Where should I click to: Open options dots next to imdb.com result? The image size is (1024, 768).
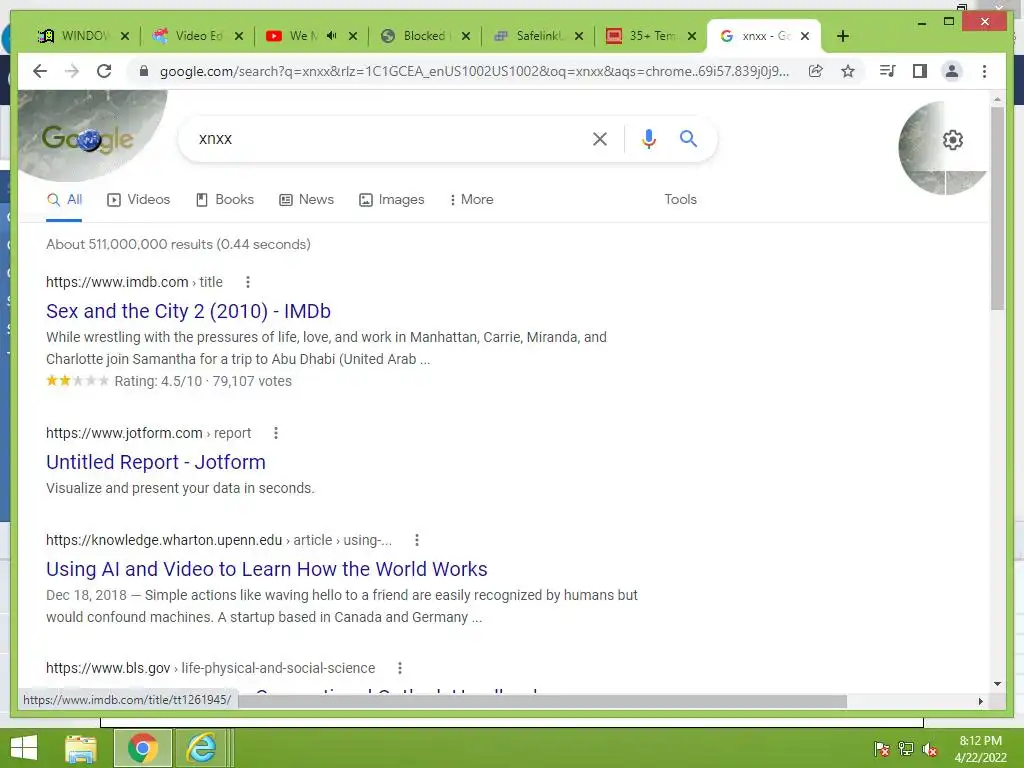coord(248,282)
